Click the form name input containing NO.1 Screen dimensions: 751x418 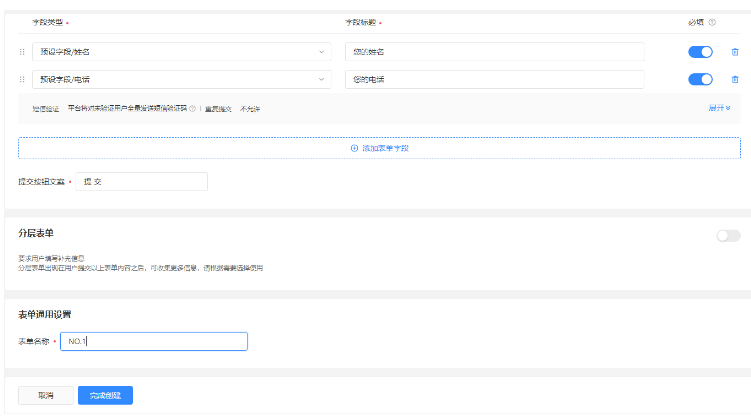[x=153, y=342]
